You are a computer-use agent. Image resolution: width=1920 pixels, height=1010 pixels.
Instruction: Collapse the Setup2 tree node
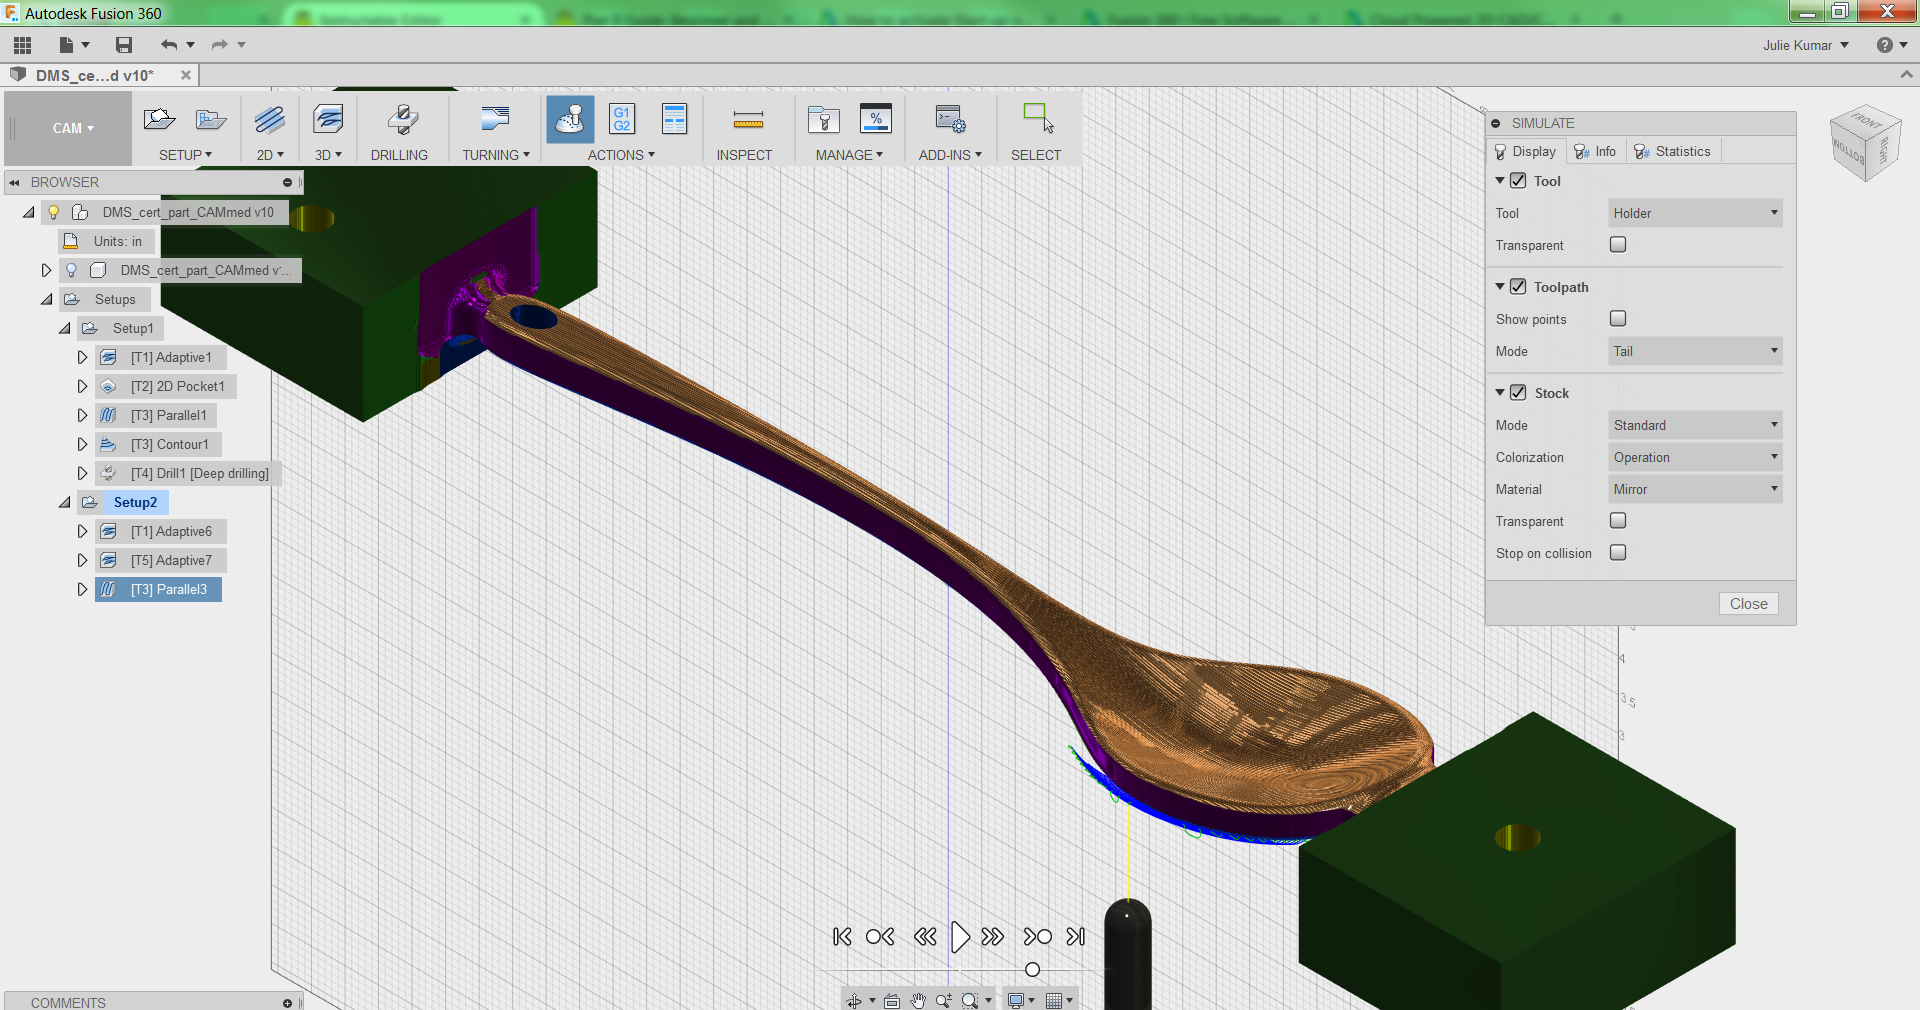click(65, 502)
